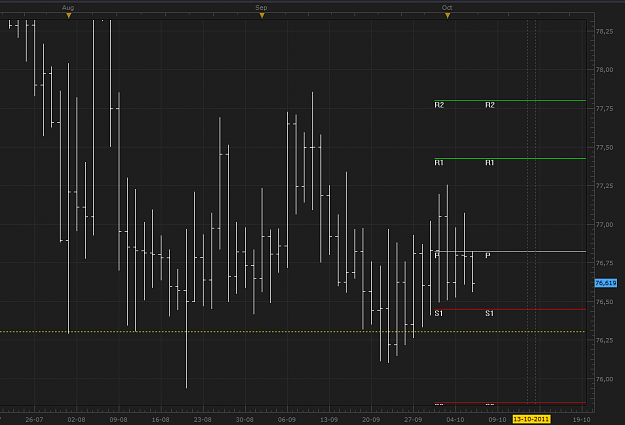Click the 77,75 price axis label
This screenshot has height=425, width=625.
click(x=604, y=109)
